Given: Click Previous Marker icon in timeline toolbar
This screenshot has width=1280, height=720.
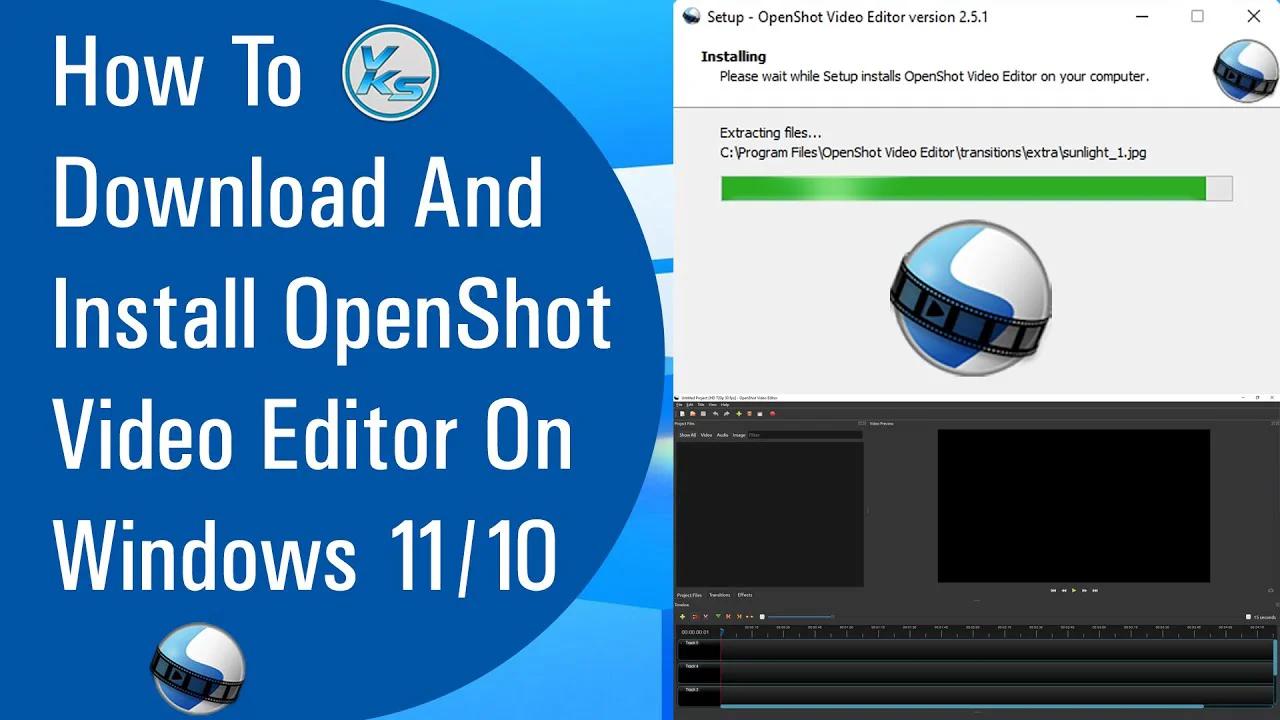Looking at the screenshot, I should pyautogui.click(x=728, y=617).
